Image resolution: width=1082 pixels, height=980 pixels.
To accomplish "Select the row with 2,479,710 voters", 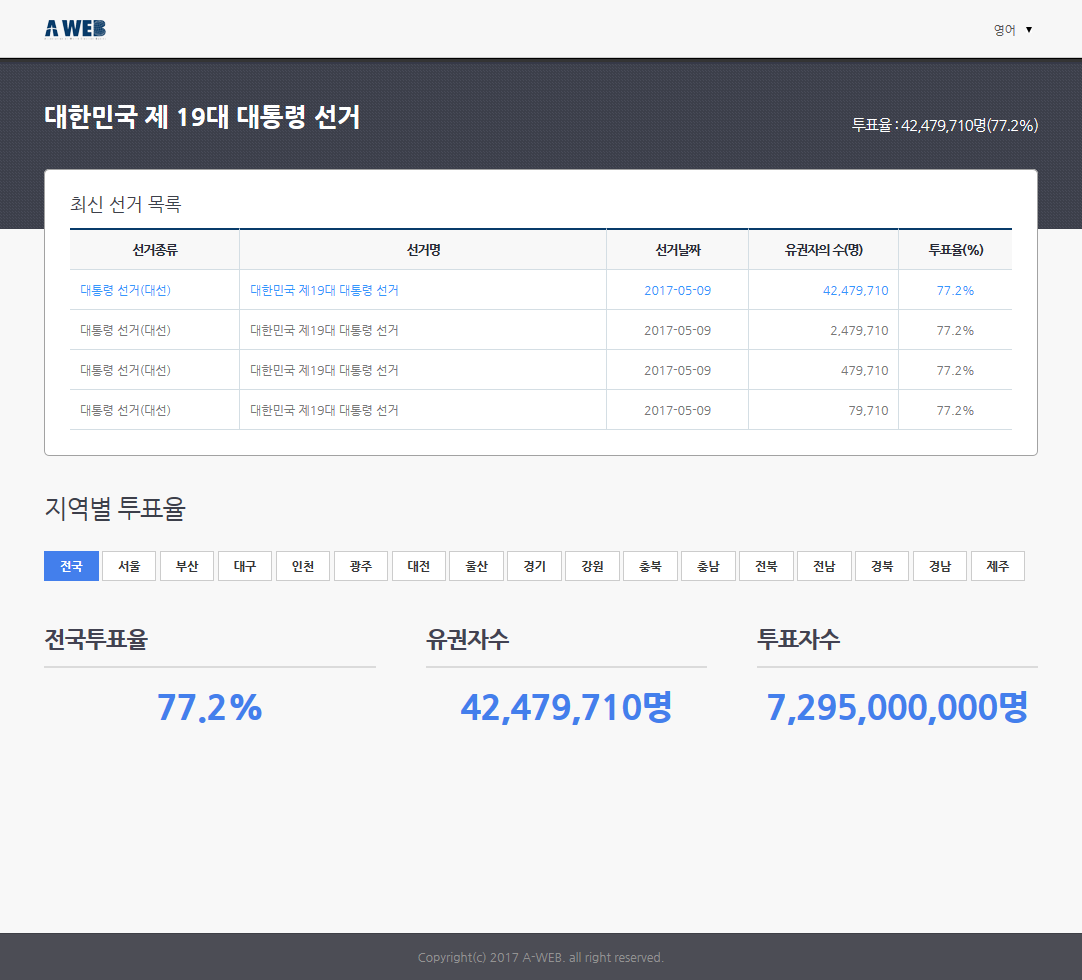I will pos(541,331).
